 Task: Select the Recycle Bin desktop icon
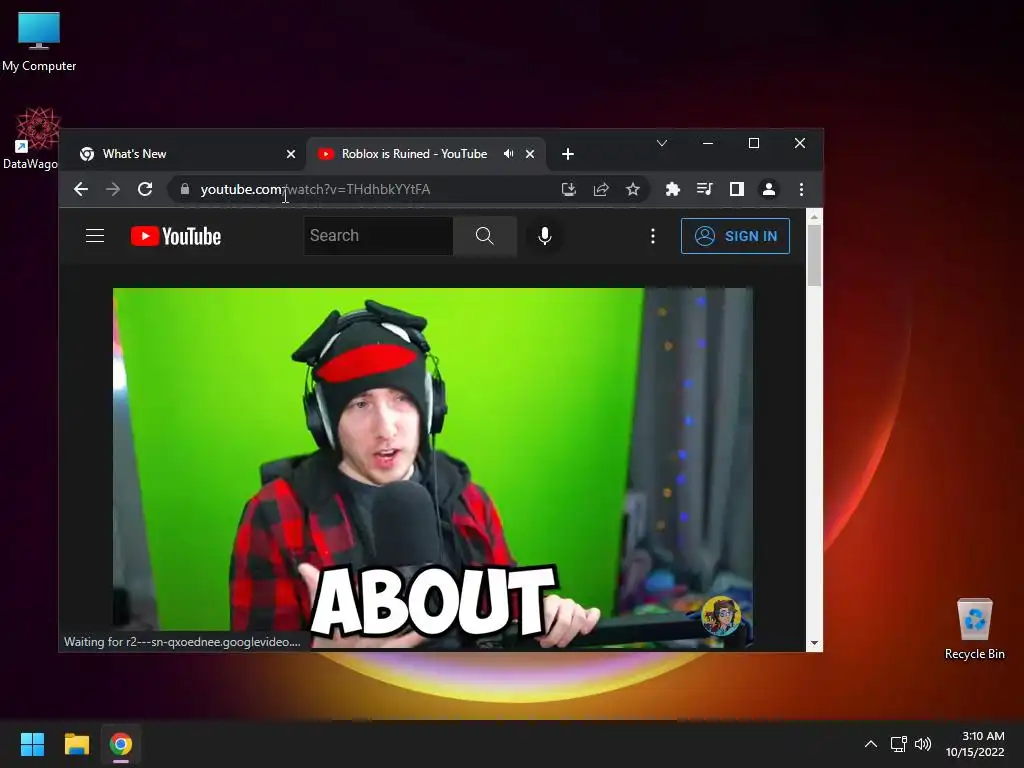pyautogui.click(x=974, y=630)
